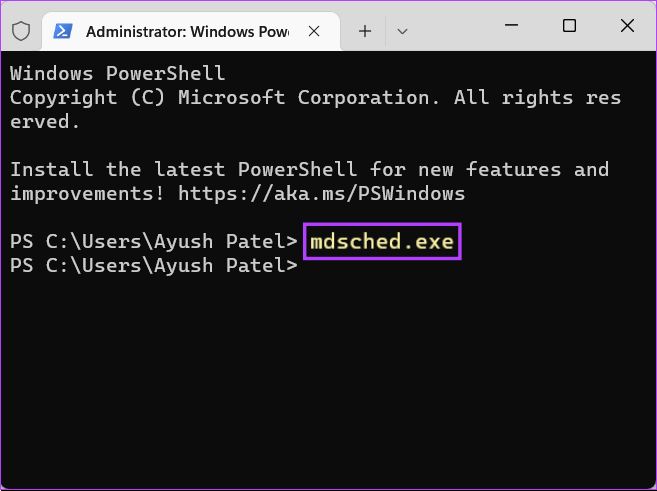Expand the new tab profile dropdown
Image resolution: width=657 pixels, height=491 pixels.
pos(402,31)
